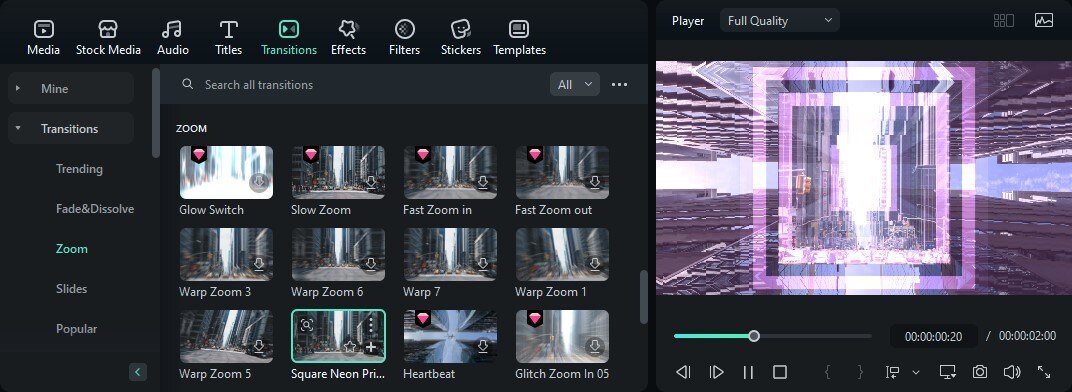Download the Warp Zoom 5 transition
The height and width of the screenshot is (392, 1072).
click(258, 346)
